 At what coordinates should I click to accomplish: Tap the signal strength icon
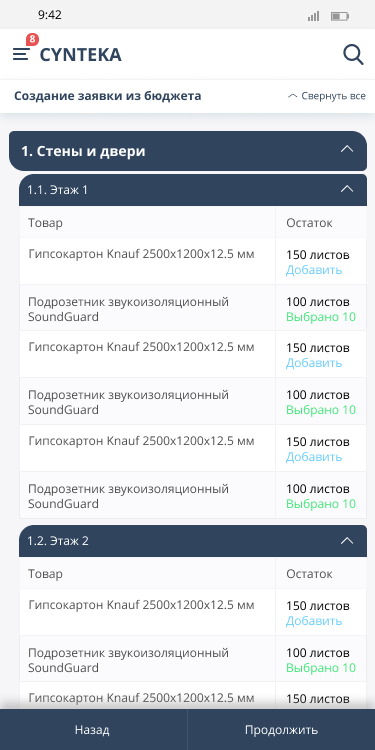(313, 16)
